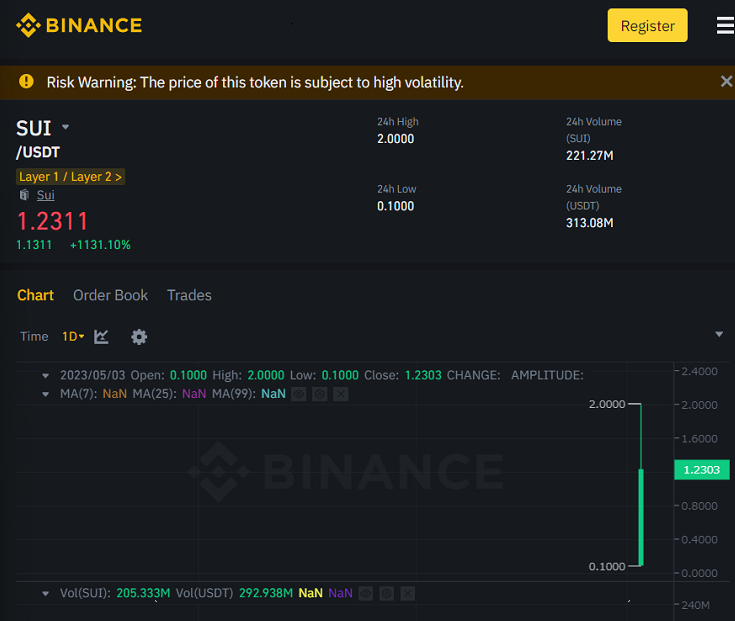
Task: Open Volume indicator settings icon
Action: (x=386, y=593)
